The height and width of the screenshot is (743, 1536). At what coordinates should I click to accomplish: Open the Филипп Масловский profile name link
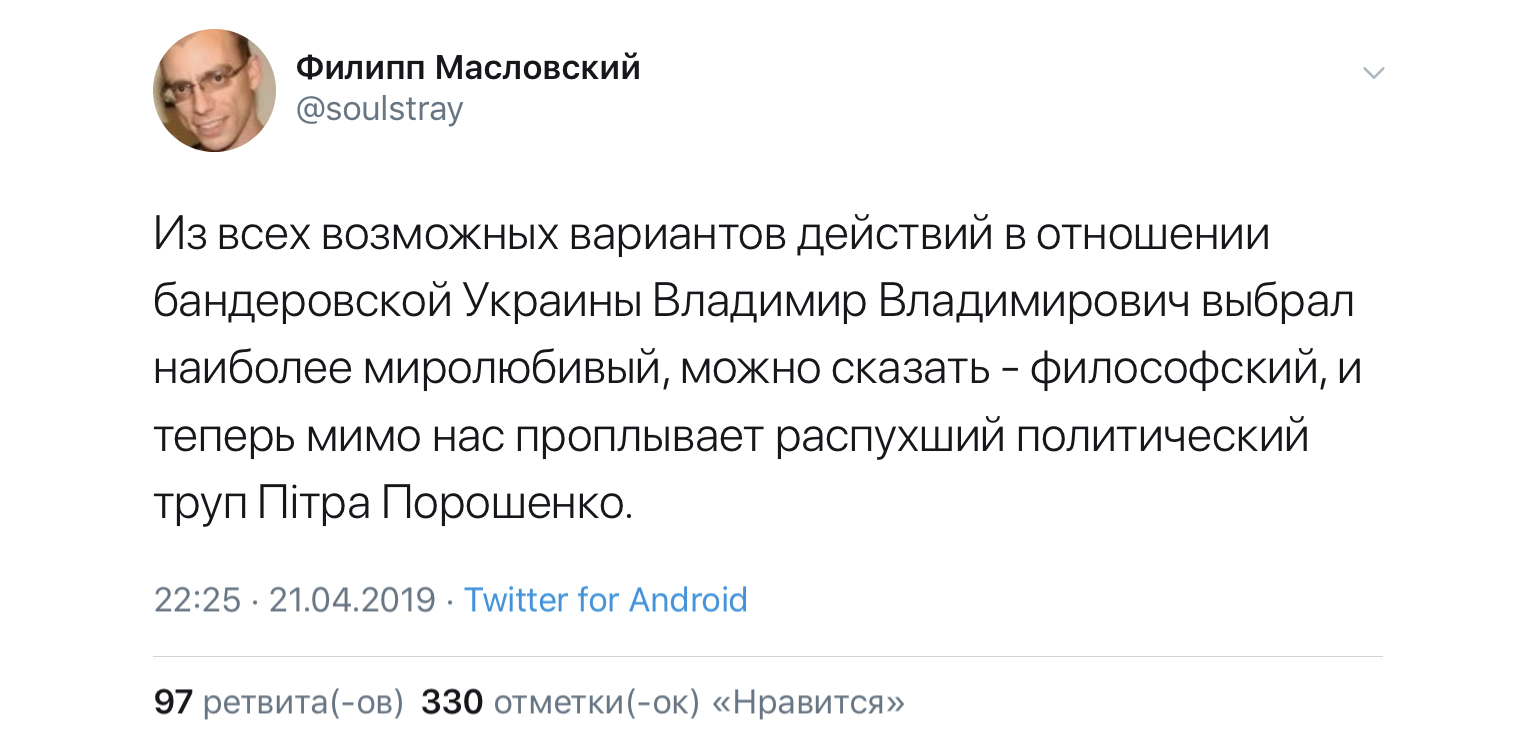(x=468, y=68)
